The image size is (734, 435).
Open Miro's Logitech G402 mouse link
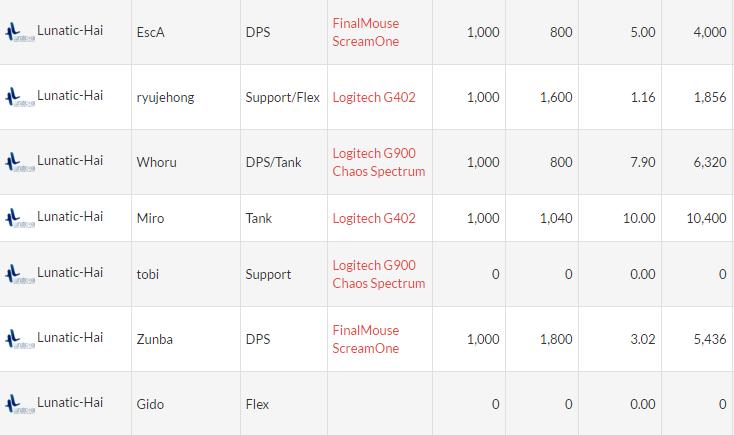[x=374, y=218]
